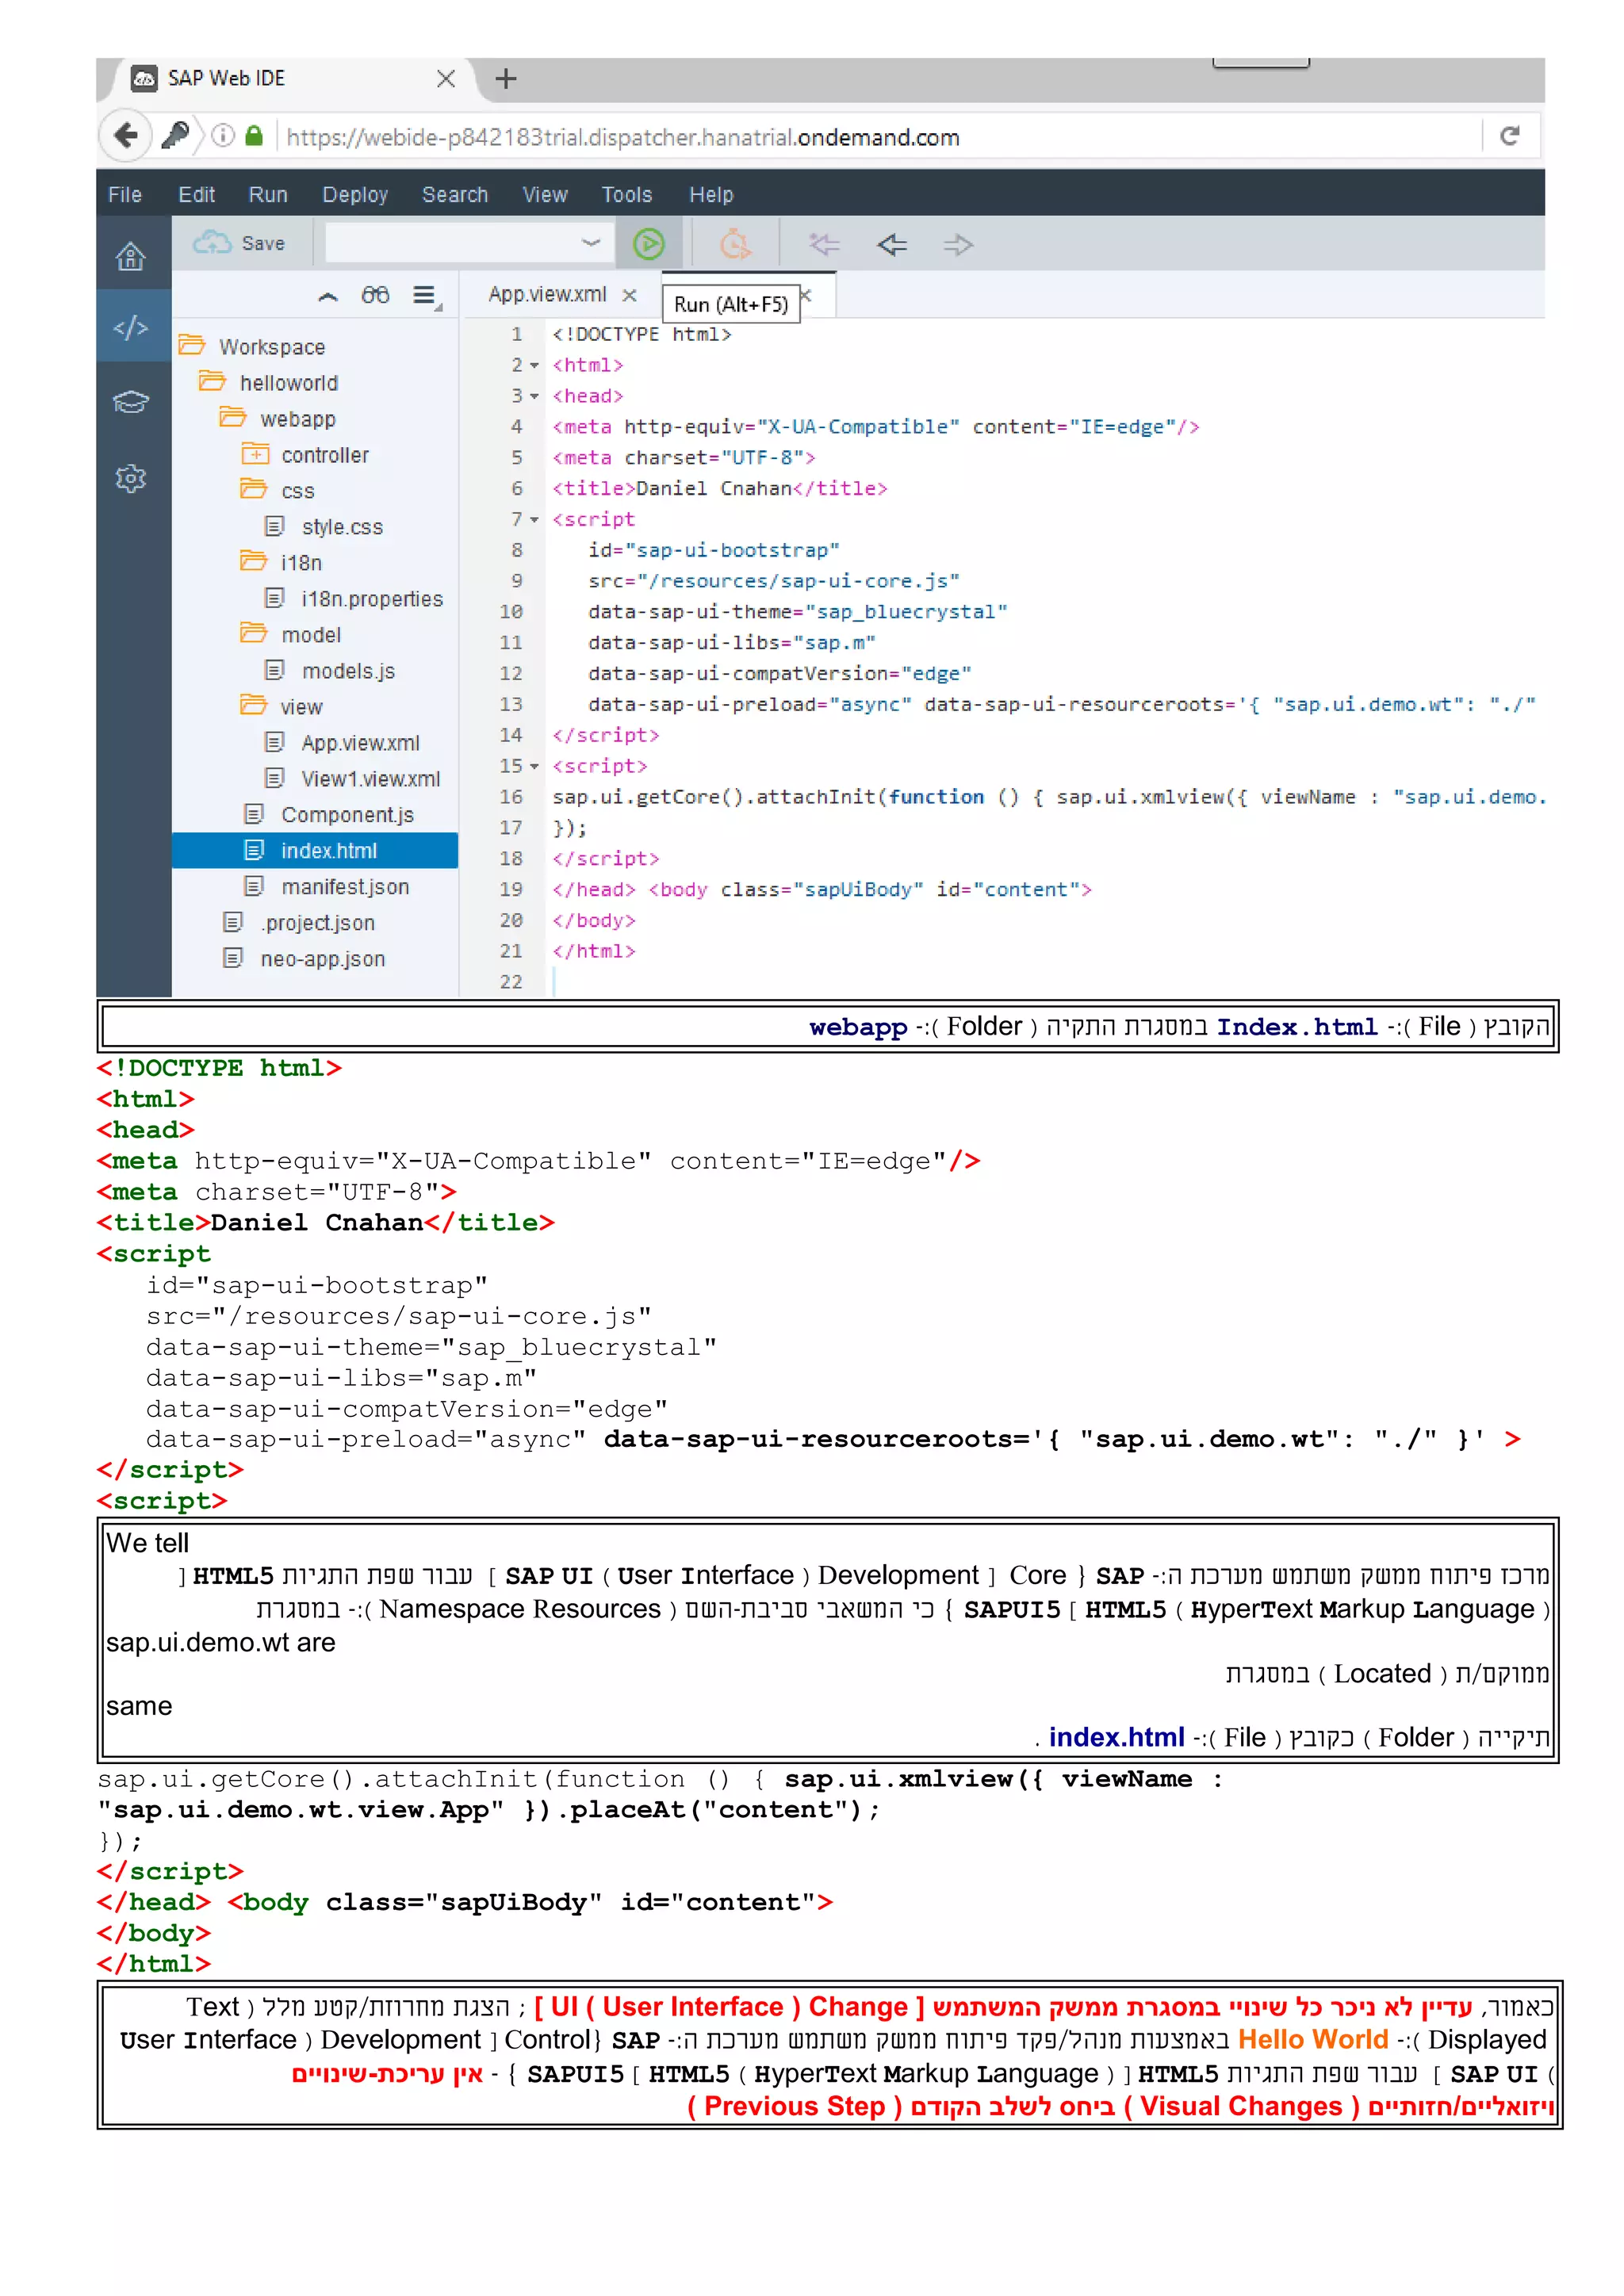Viewport: 1624px width, 2296px height.
Task: Toggle link with editor binoculars icon
Action: tap(375, 295)
